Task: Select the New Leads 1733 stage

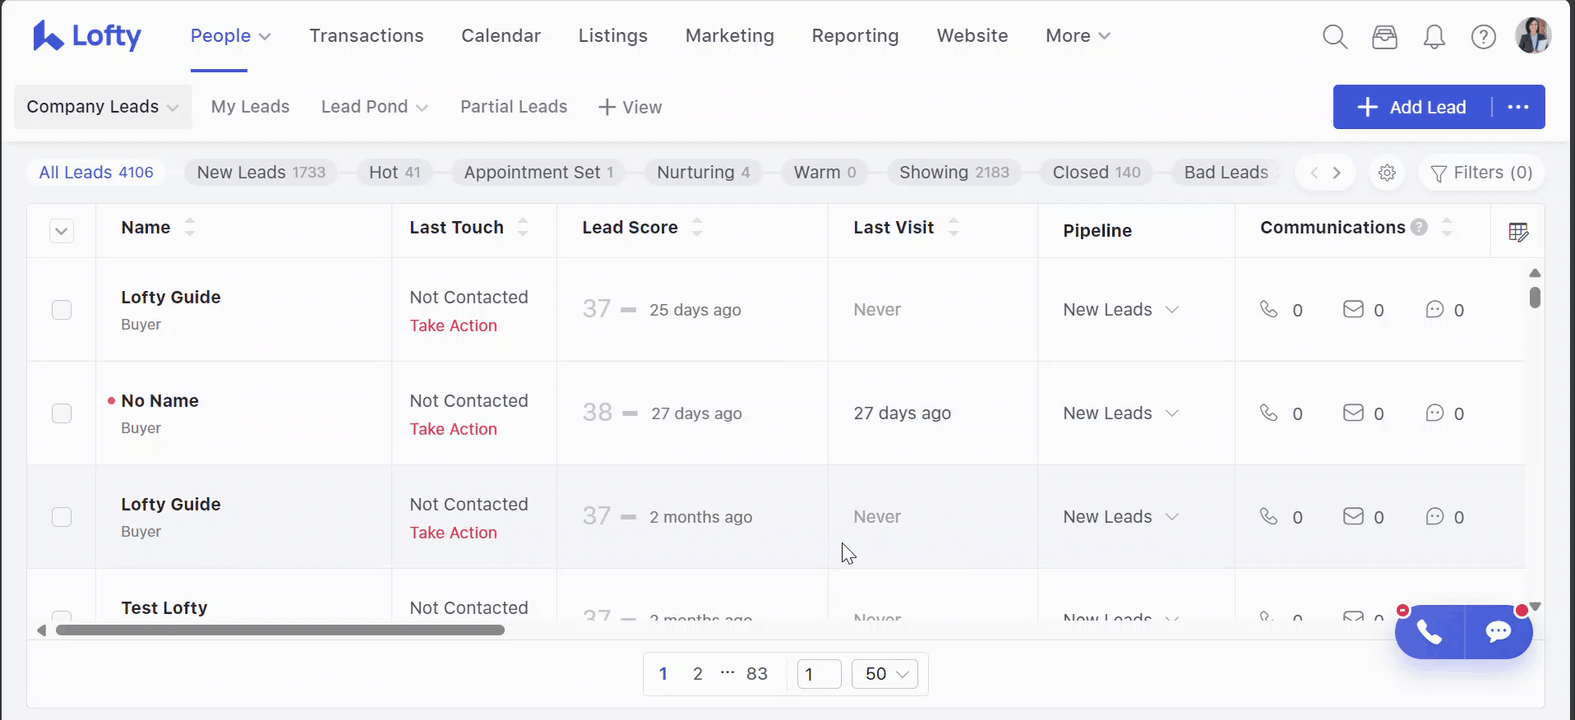Action: pos(261,173)
